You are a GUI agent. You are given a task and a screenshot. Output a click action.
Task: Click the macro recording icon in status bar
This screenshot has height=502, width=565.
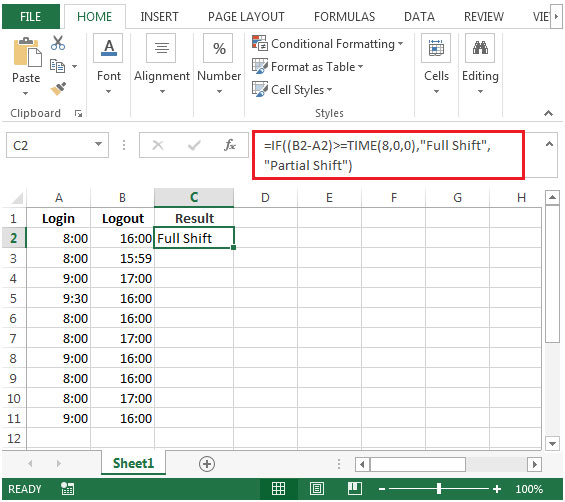67,489
